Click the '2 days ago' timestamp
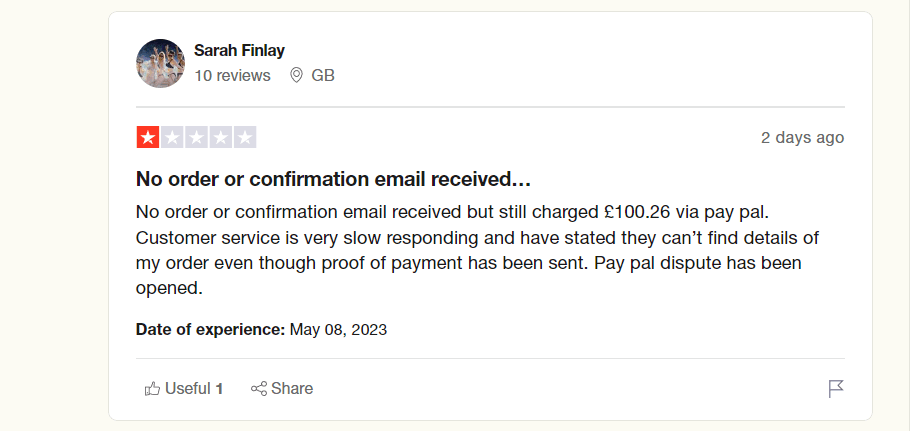The image size is (910, 431). (x=802, y=138)
